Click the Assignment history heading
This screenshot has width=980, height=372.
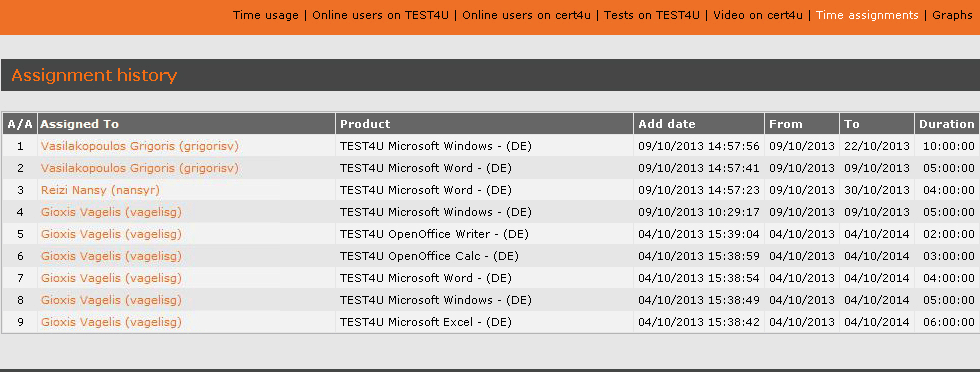[94, 76]
